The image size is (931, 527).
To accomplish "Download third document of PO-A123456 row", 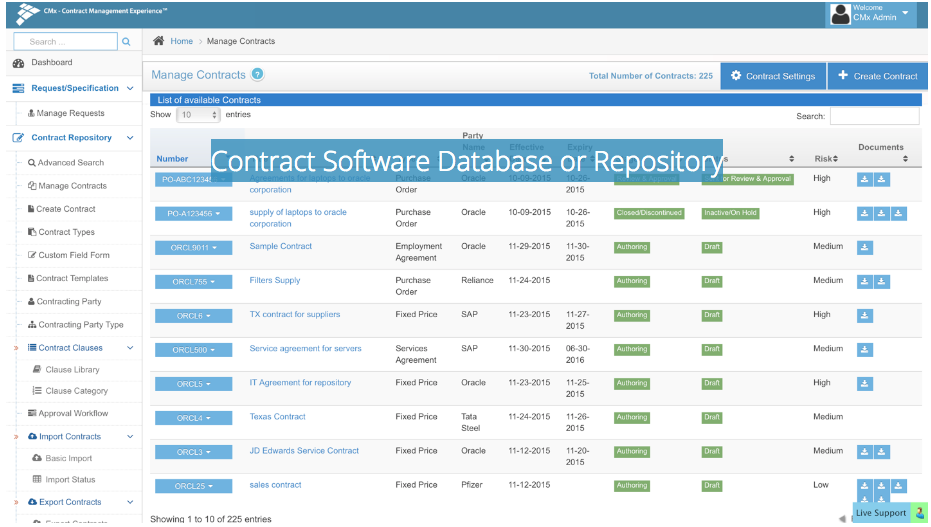I will coord(898,214).
